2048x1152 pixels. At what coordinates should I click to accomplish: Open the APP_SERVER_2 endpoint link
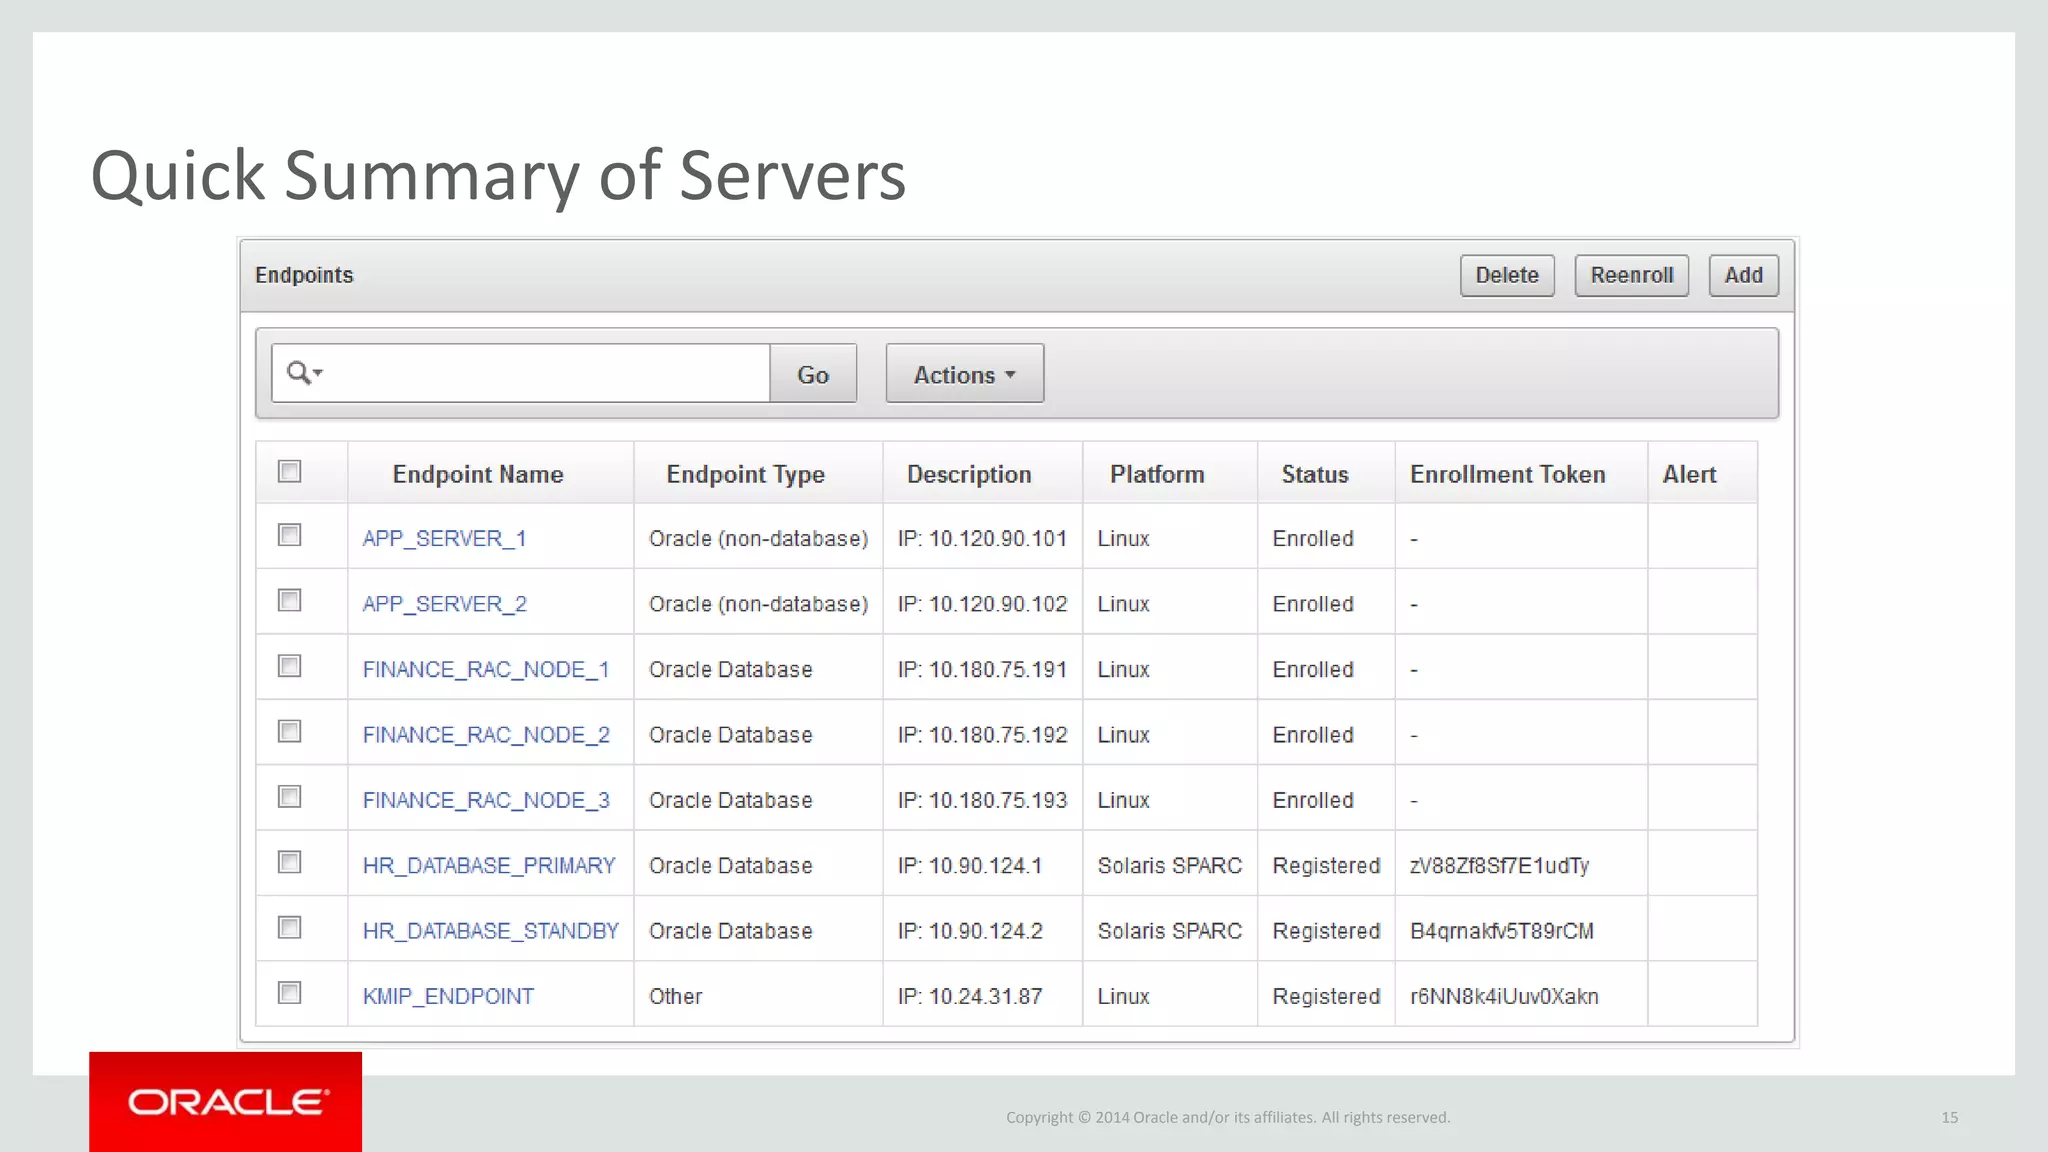444,604
